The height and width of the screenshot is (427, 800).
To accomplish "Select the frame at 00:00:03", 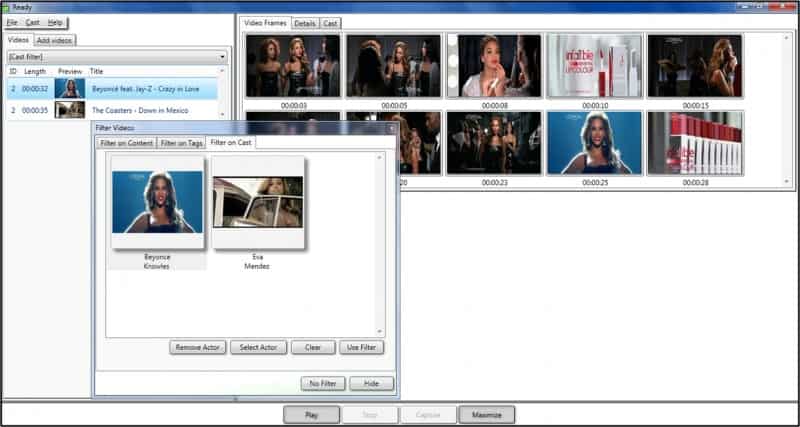I will [293, 66].
